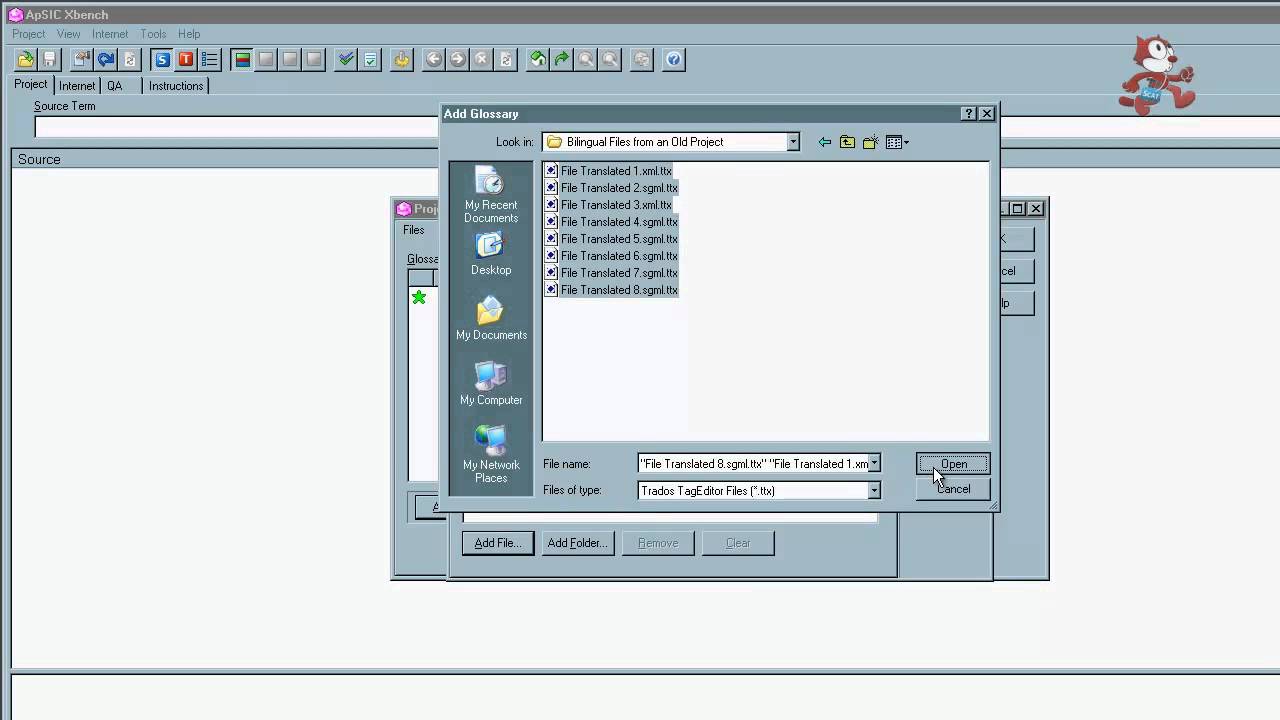
Task: Click the blue curved arrow toolbar icon
Action: click(106, 60)
